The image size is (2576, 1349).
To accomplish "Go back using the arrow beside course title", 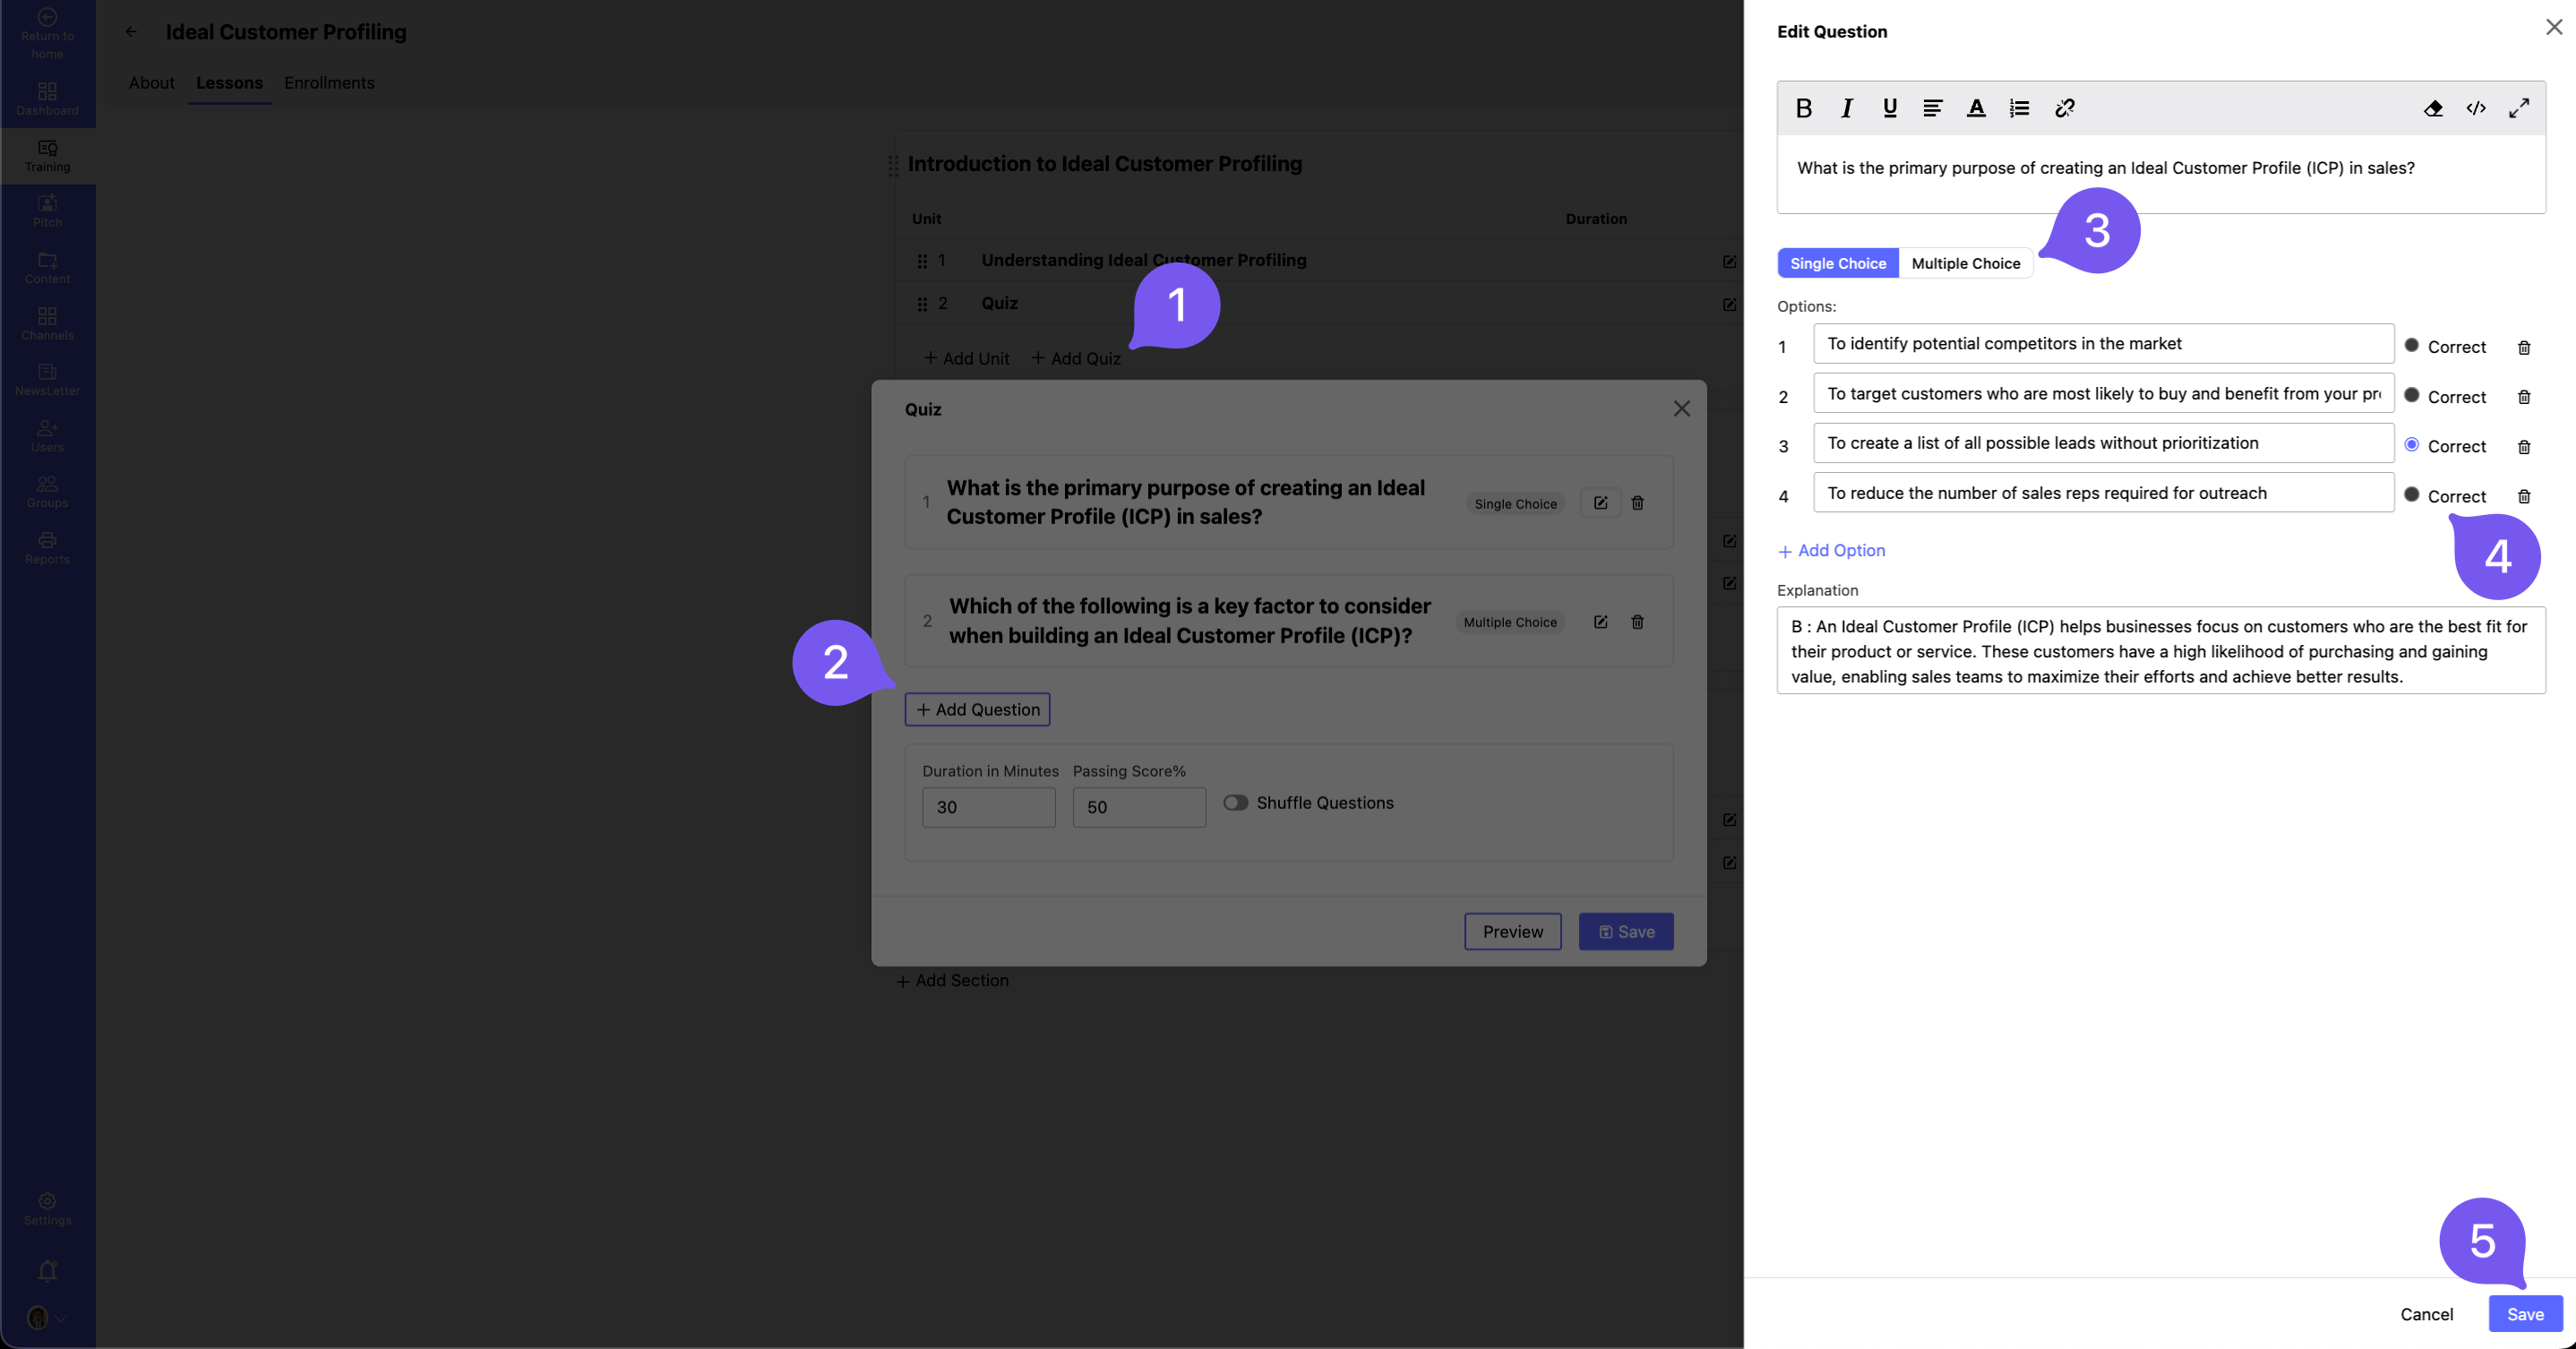I will tap(131, 32).
